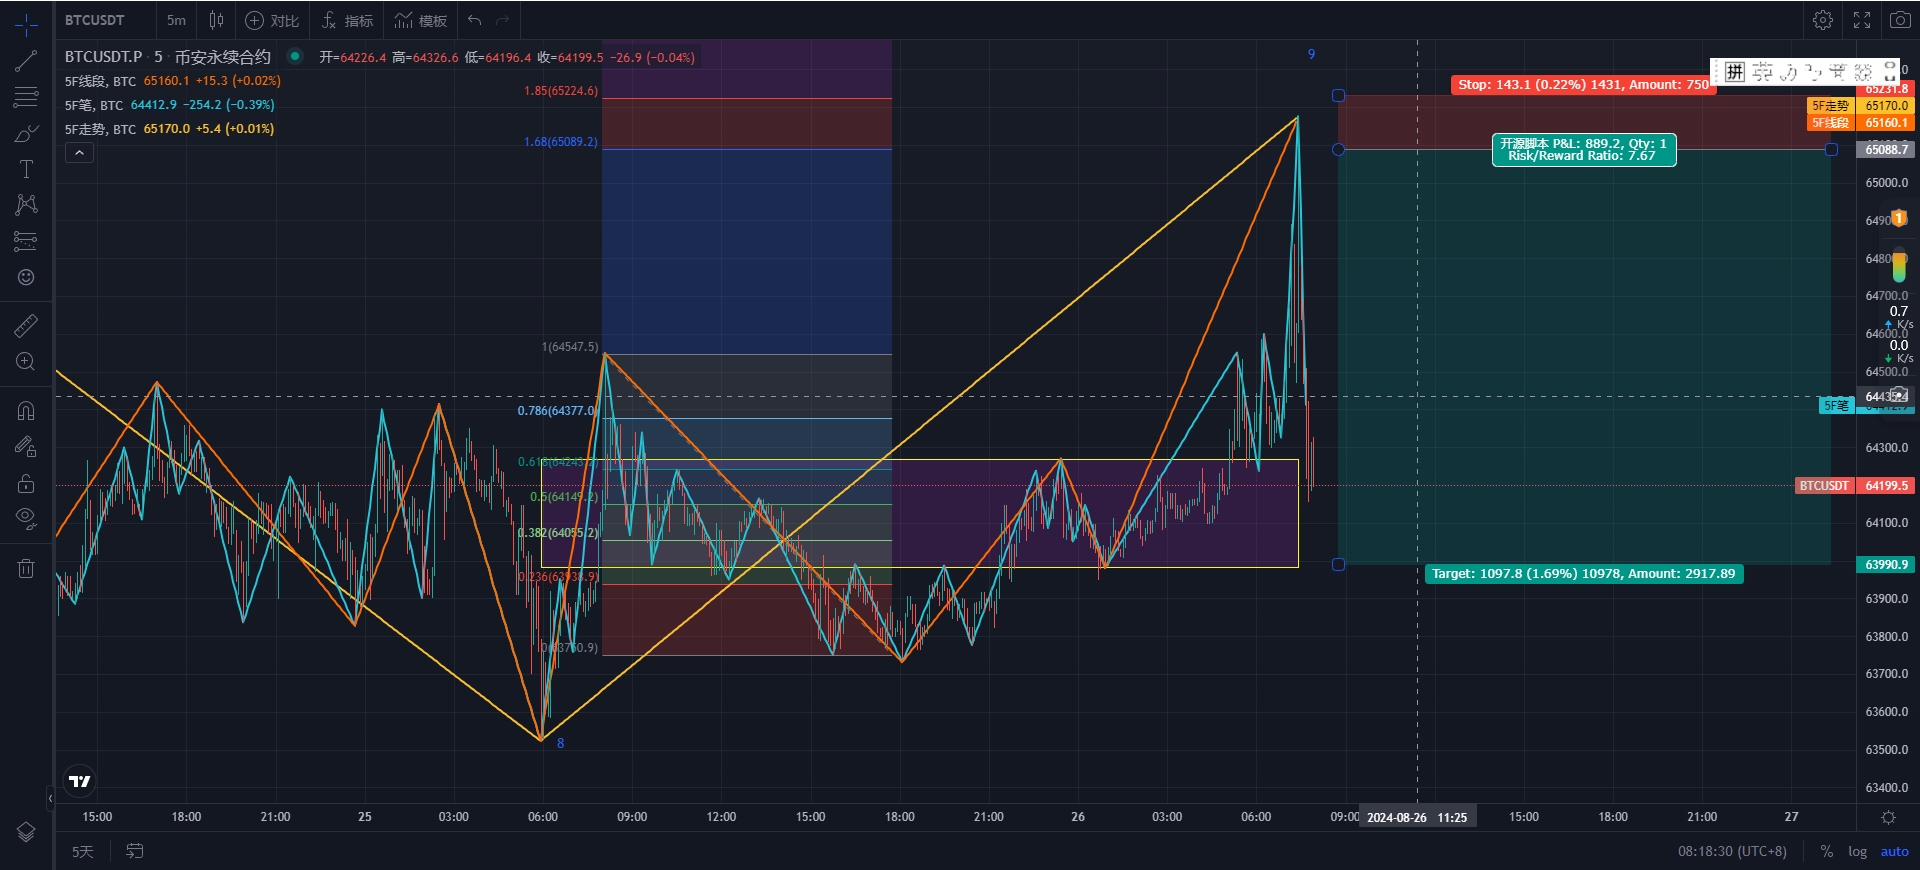Collapse the indicator legend with arrow
This screenshot has height=870, width=1920.
[79, 152]
